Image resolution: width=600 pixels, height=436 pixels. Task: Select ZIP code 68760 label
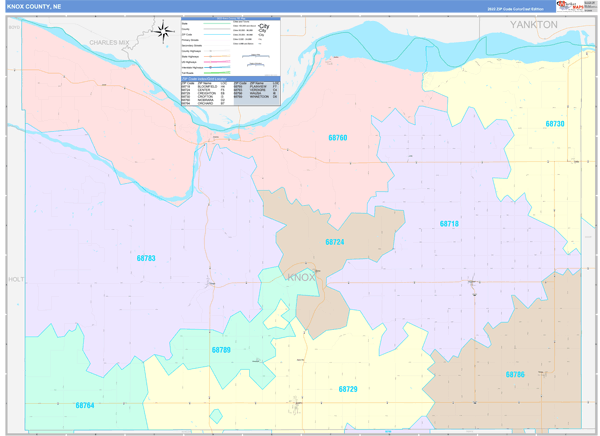click(338, 136)
